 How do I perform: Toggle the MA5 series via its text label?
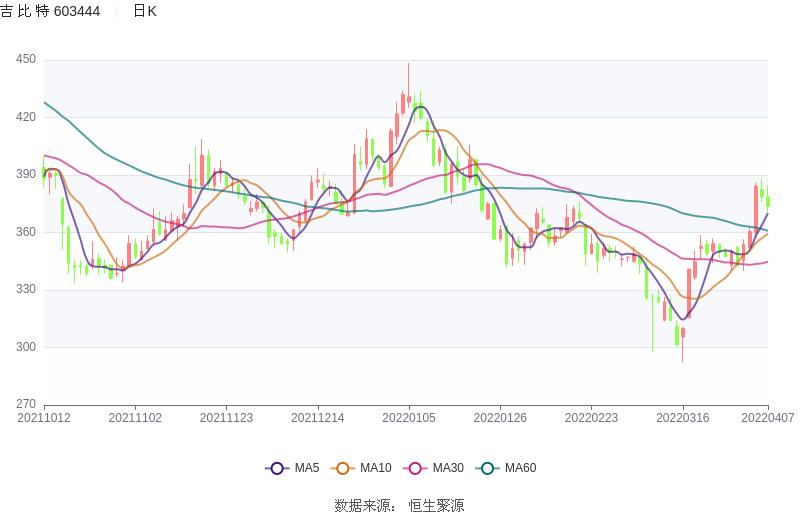click(307, 468)
